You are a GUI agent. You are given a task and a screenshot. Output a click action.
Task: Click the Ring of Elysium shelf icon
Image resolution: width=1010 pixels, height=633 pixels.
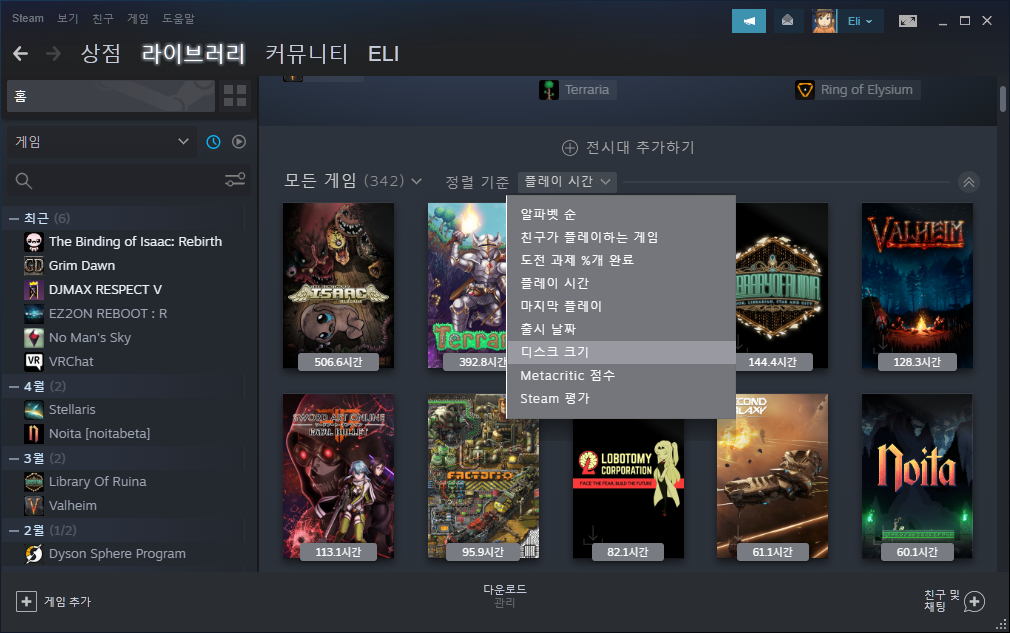pyautogui.click(x=805, y=90)
